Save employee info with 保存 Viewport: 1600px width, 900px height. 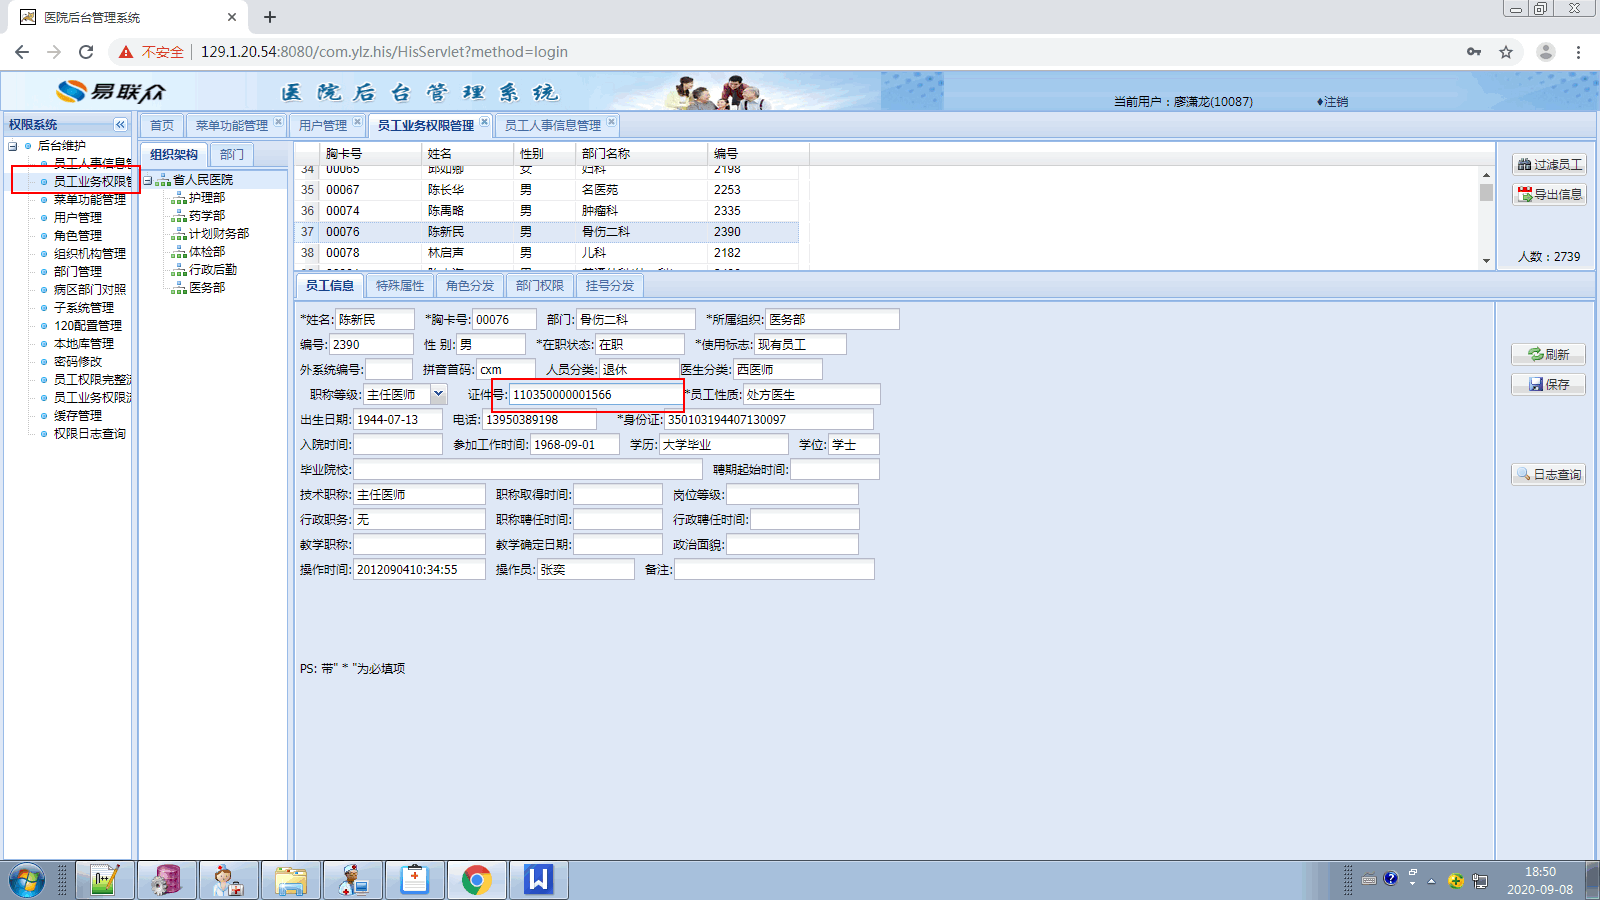pyautogui.click(x=1548, y=384)
